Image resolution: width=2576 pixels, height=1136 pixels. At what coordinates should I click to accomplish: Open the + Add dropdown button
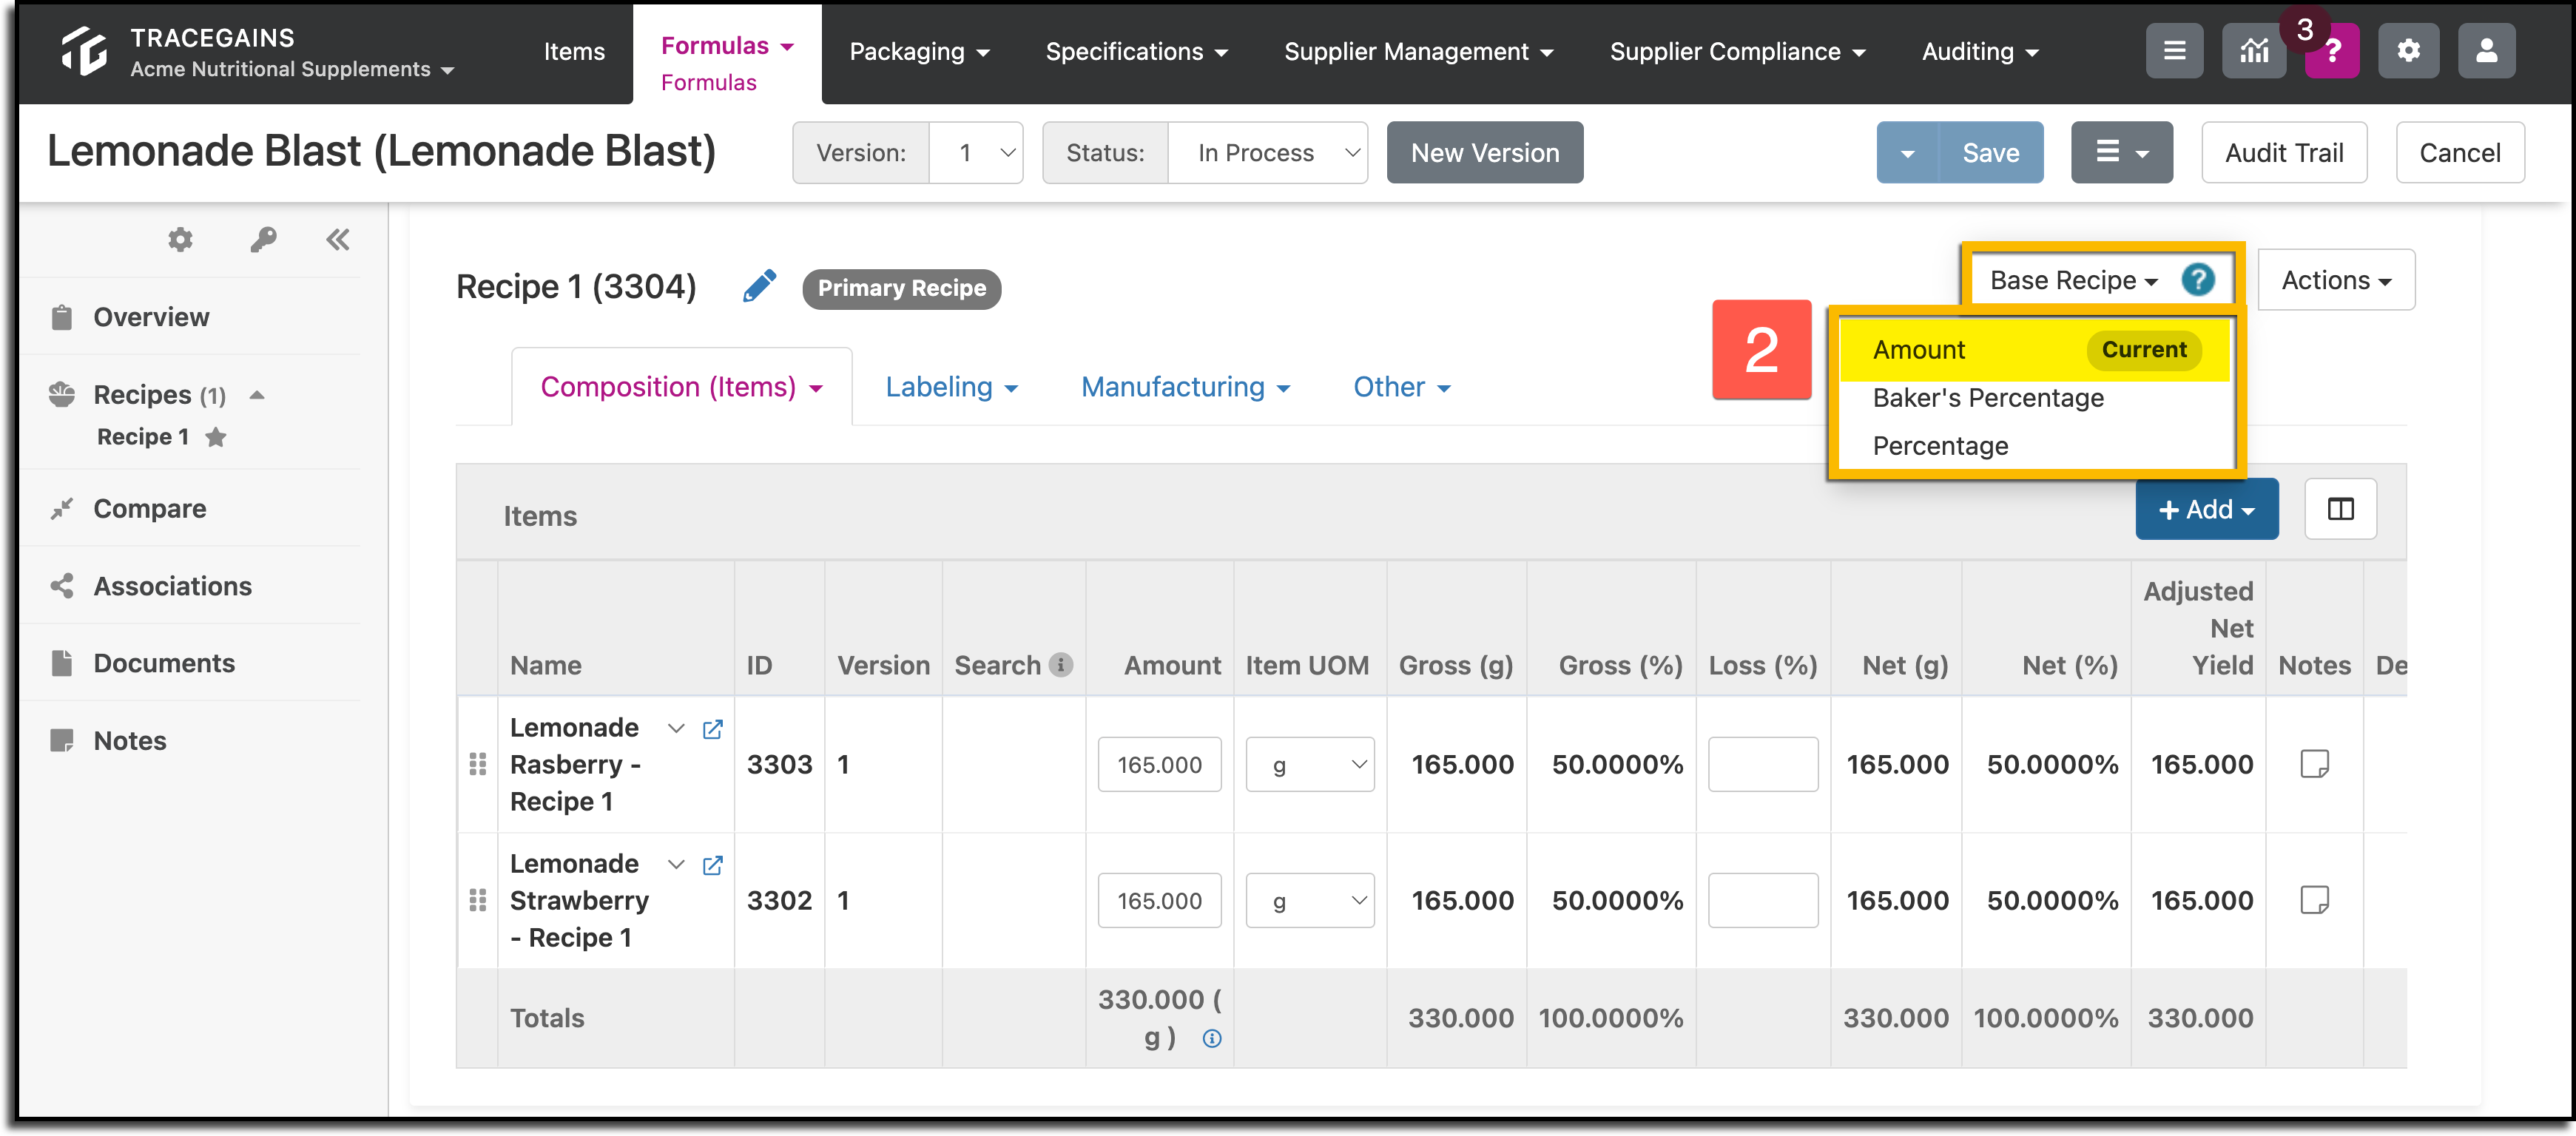coord(2206,509)
